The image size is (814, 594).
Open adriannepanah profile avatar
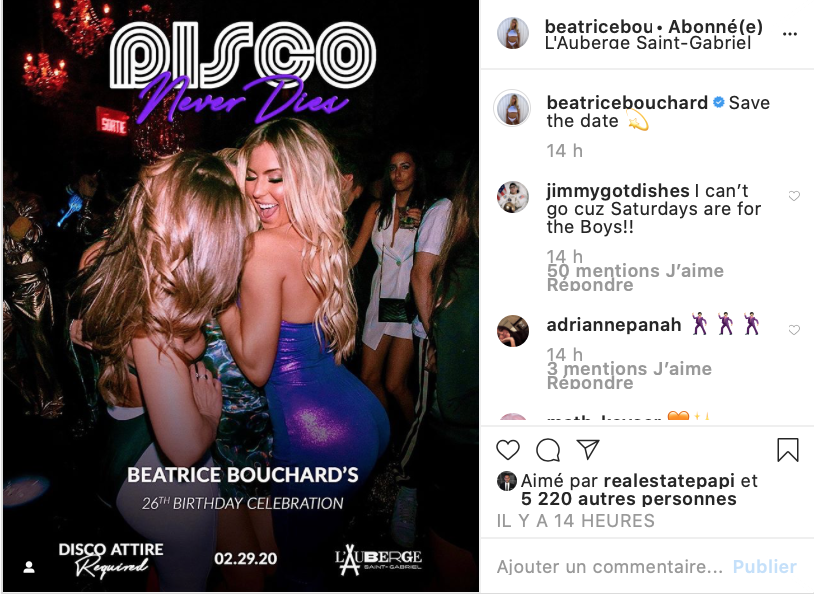(513, 331)
